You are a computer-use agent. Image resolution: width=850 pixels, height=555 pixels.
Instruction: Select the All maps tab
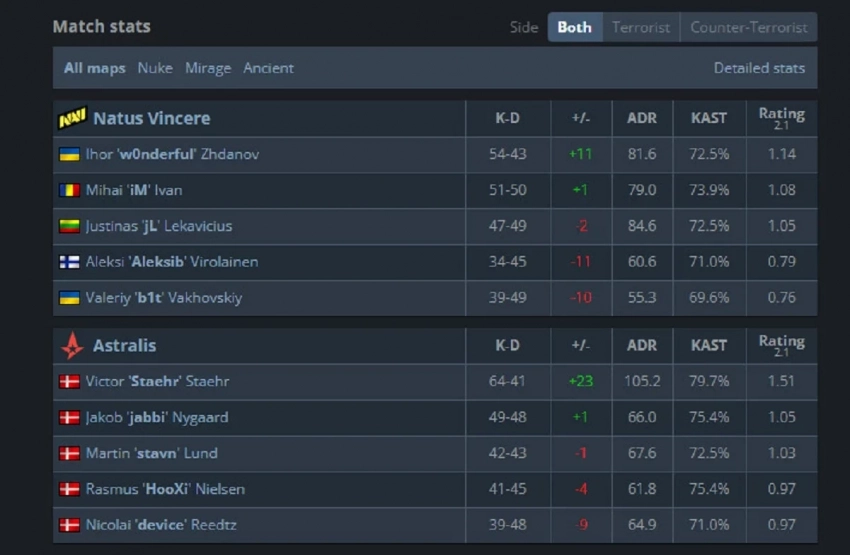coord(95,68)
